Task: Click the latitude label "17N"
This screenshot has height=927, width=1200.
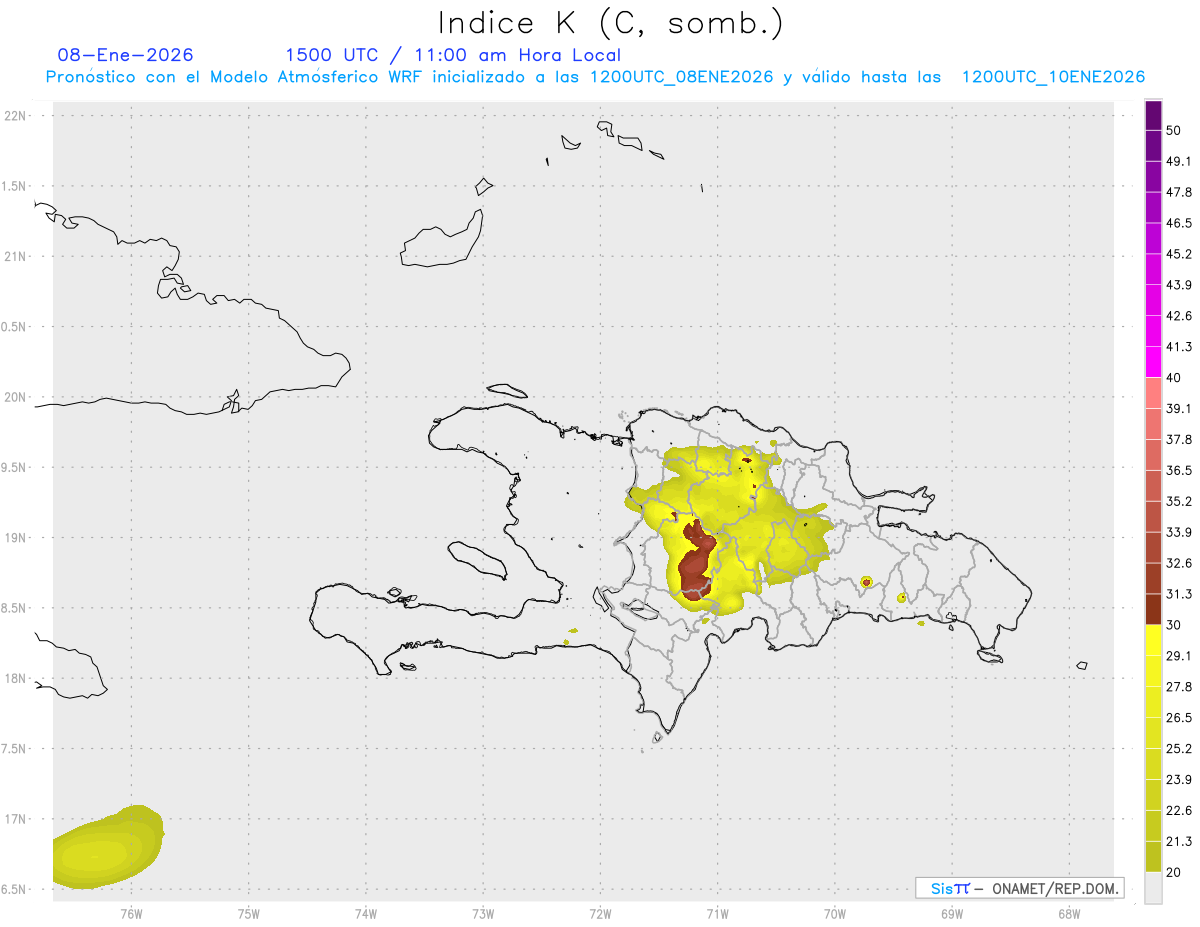Action: coord(16,819)
